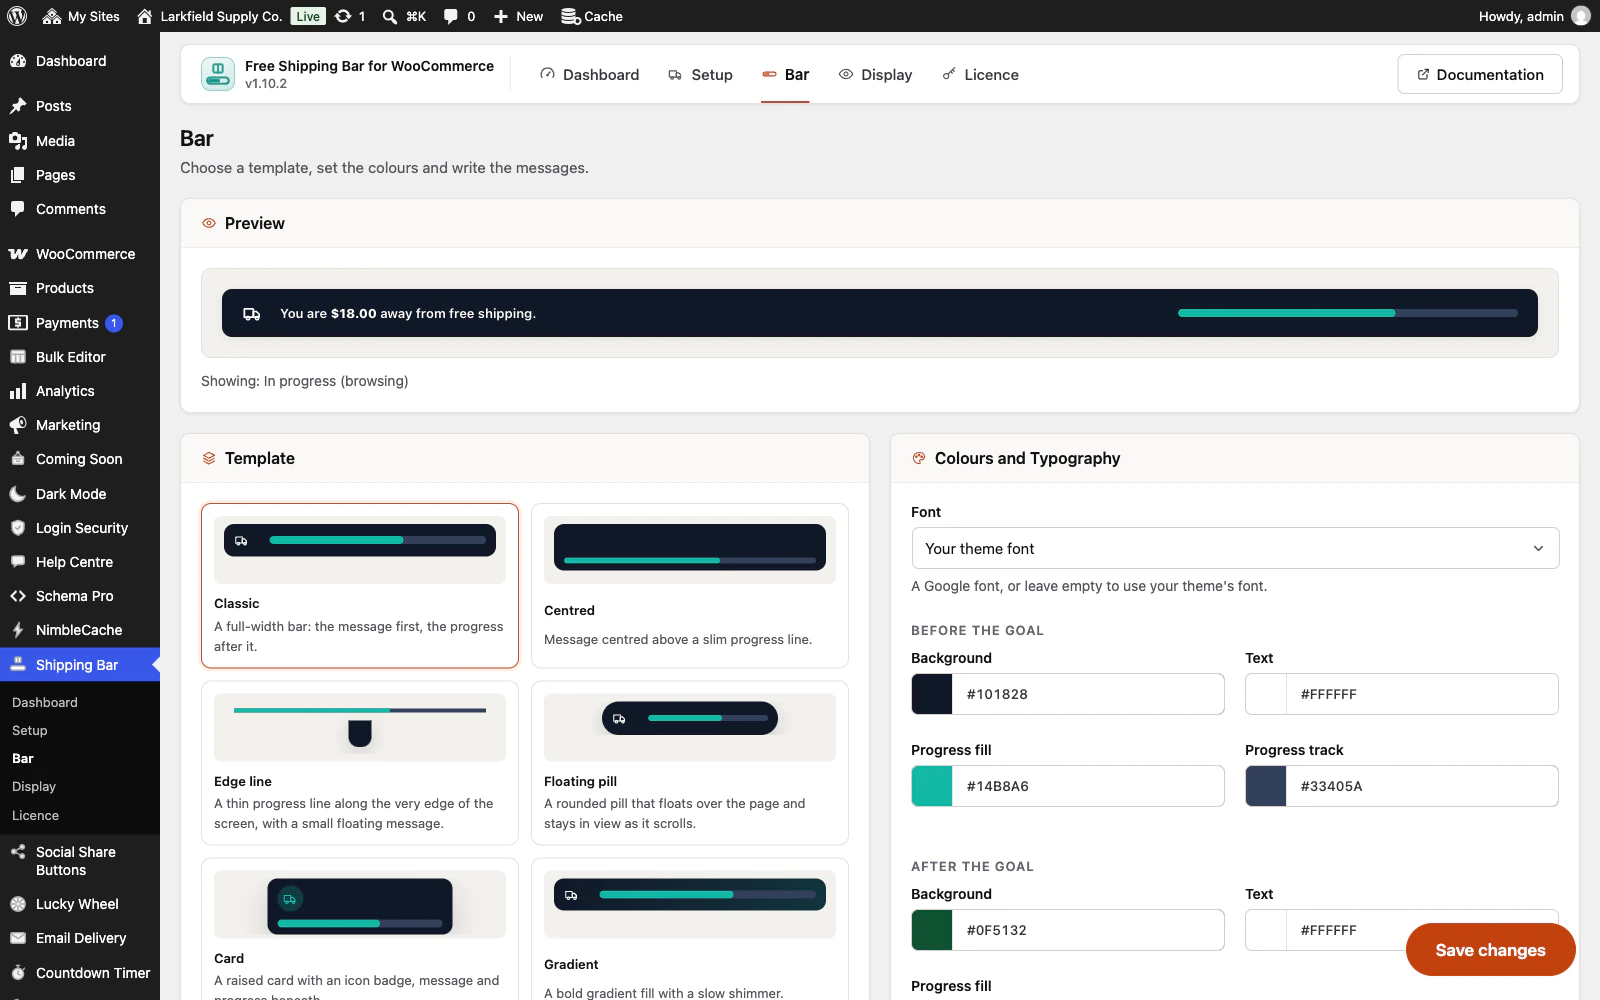
Task: Switch to the Setup tab
Action: click(700, 75)
